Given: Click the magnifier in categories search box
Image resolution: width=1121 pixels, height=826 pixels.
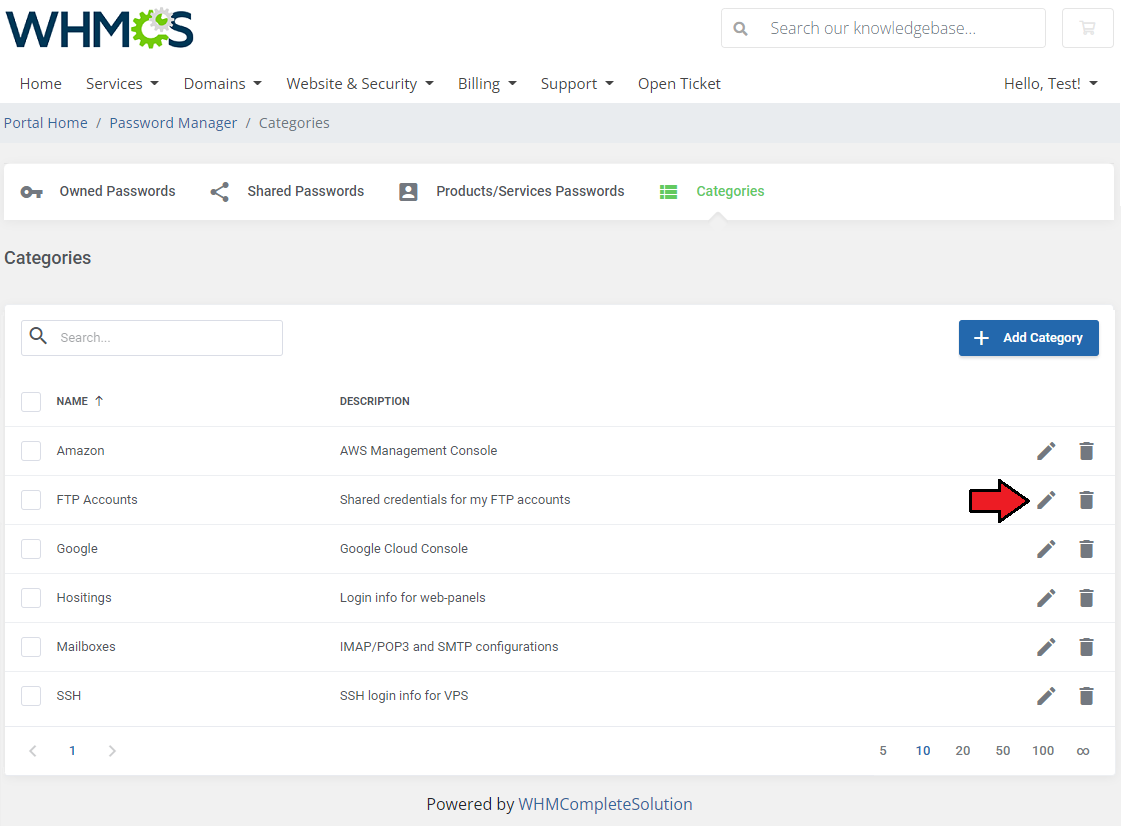Looking at the screenshot, I should point(39,336).
